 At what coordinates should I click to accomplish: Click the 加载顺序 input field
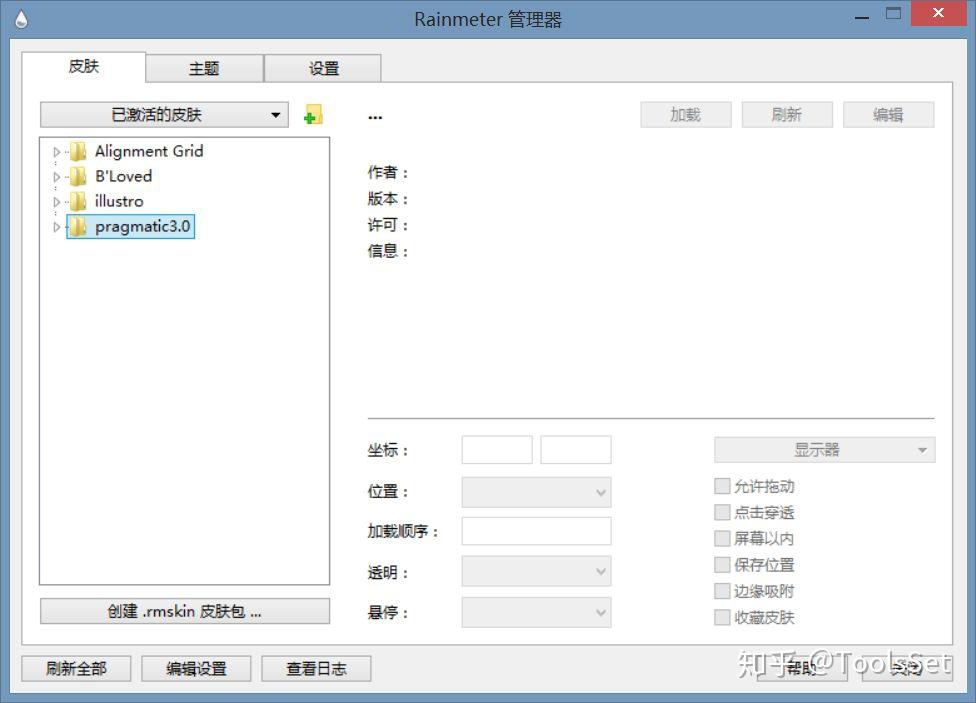point(536,531)
